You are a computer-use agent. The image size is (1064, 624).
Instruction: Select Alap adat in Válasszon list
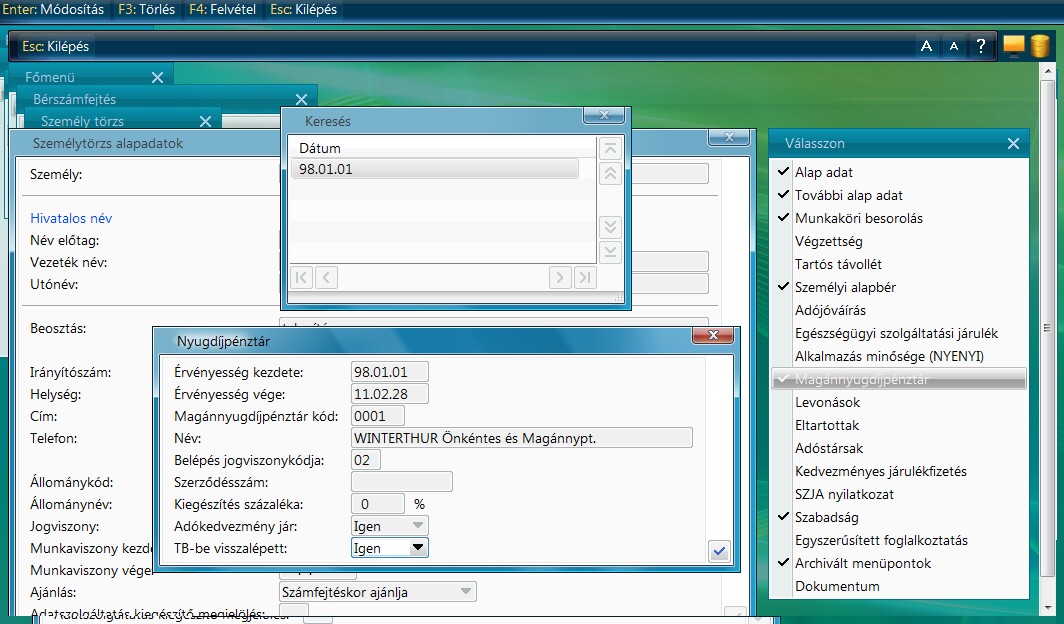pyautogui.click(x=898, y=172)
